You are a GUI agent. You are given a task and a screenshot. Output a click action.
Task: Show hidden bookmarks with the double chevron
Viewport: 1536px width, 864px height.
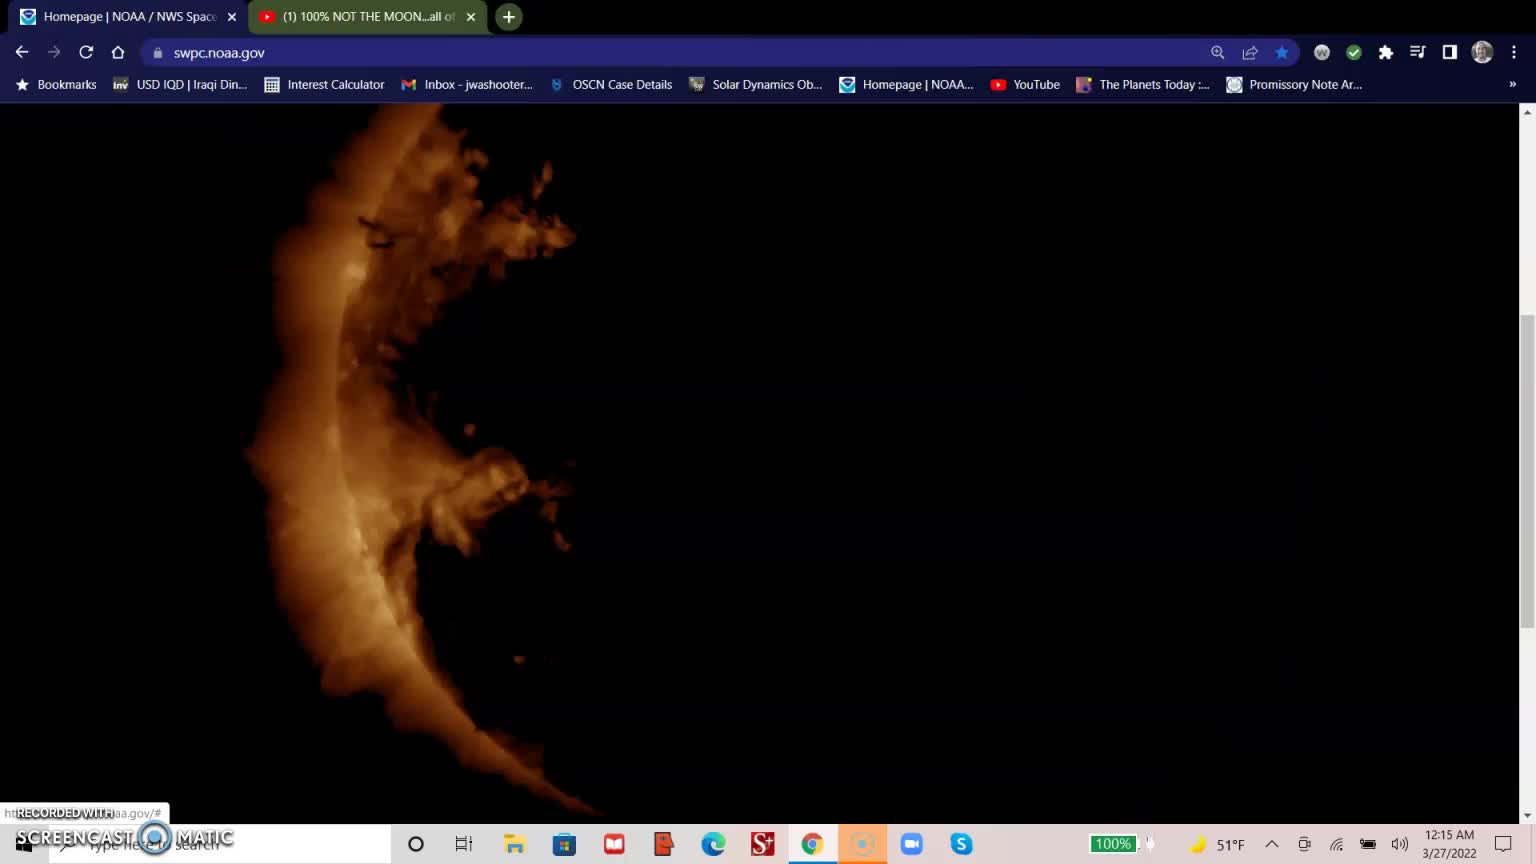(x=1512, y=84)
